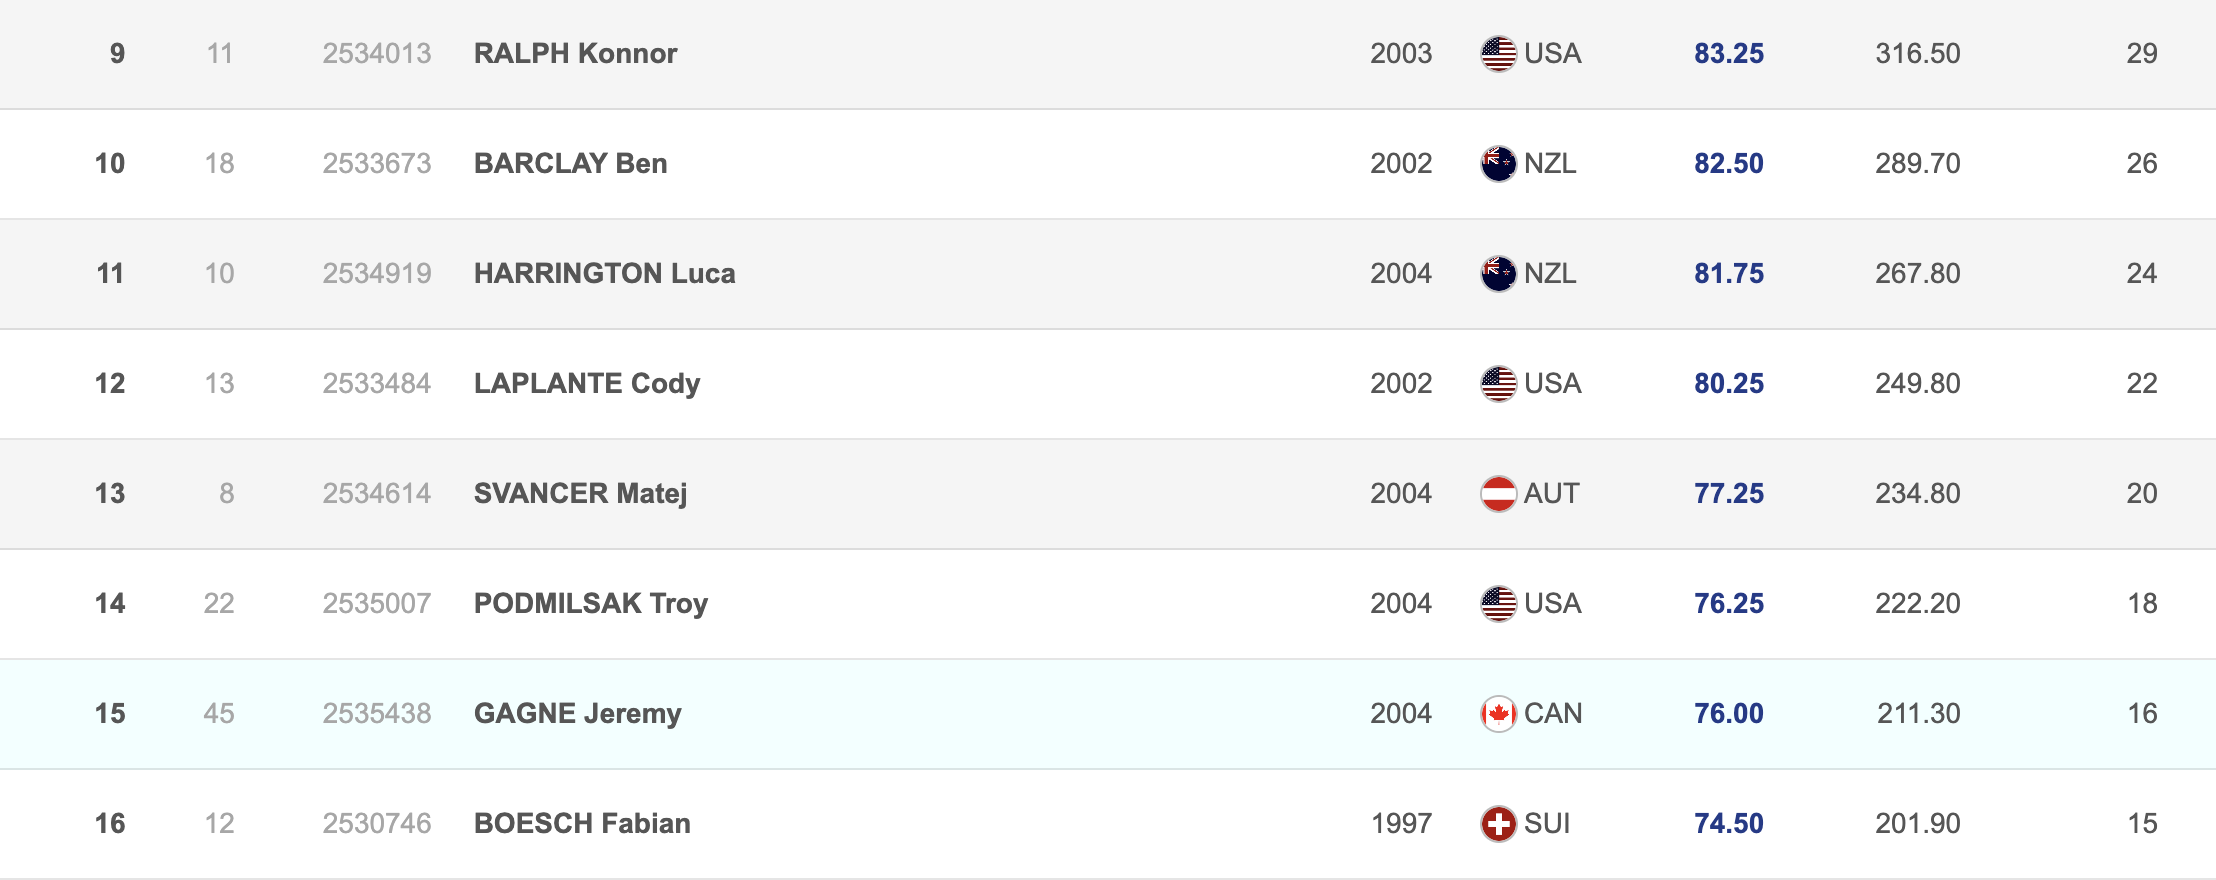2216x880 pixels.
Task: Select HARRINGTON Luca name link
Action: click(604, 274)
